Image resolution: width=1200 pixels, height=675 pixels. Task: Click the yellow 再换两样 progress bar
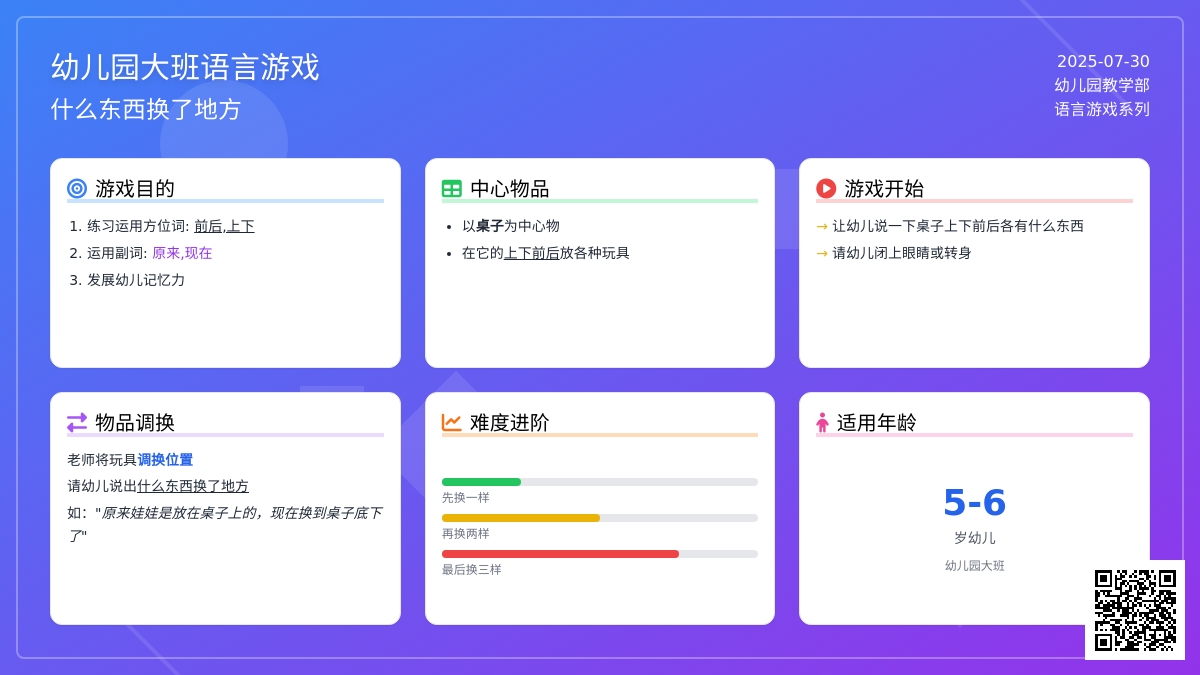[521, 518]
